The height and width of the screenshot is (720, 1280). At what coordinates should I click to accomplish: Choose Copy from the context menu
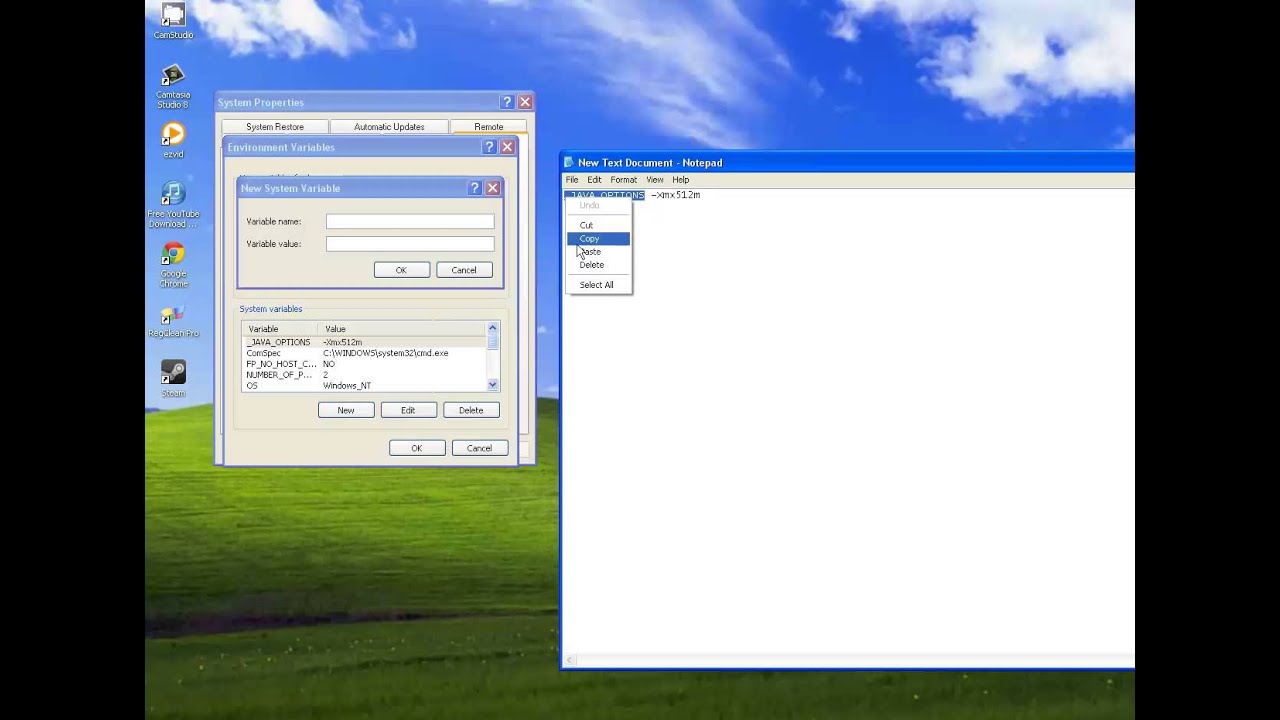(598, 239)
